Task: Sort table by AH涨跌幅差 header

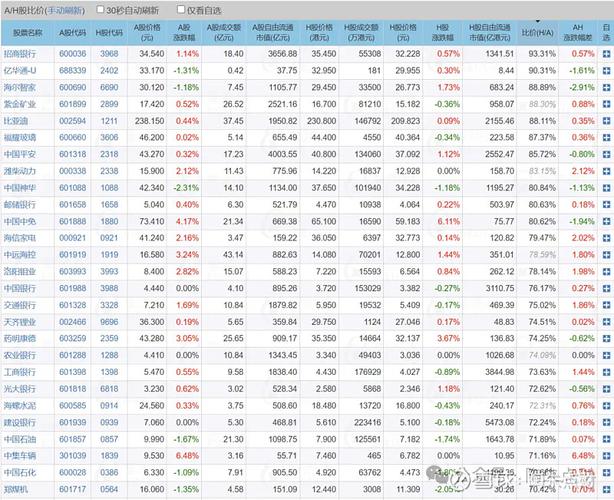Action: (x=578, y=33)
